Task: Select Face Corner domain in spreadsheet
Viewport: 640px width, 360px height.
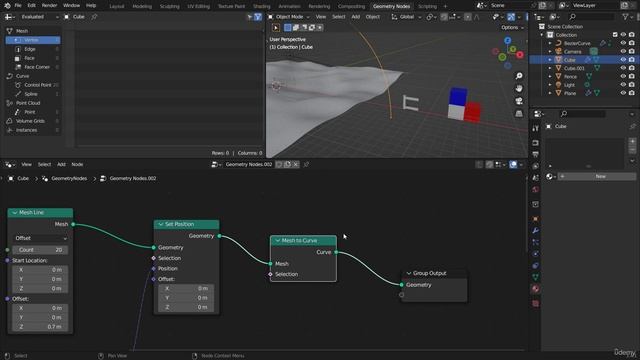Action: click(33, 67)
